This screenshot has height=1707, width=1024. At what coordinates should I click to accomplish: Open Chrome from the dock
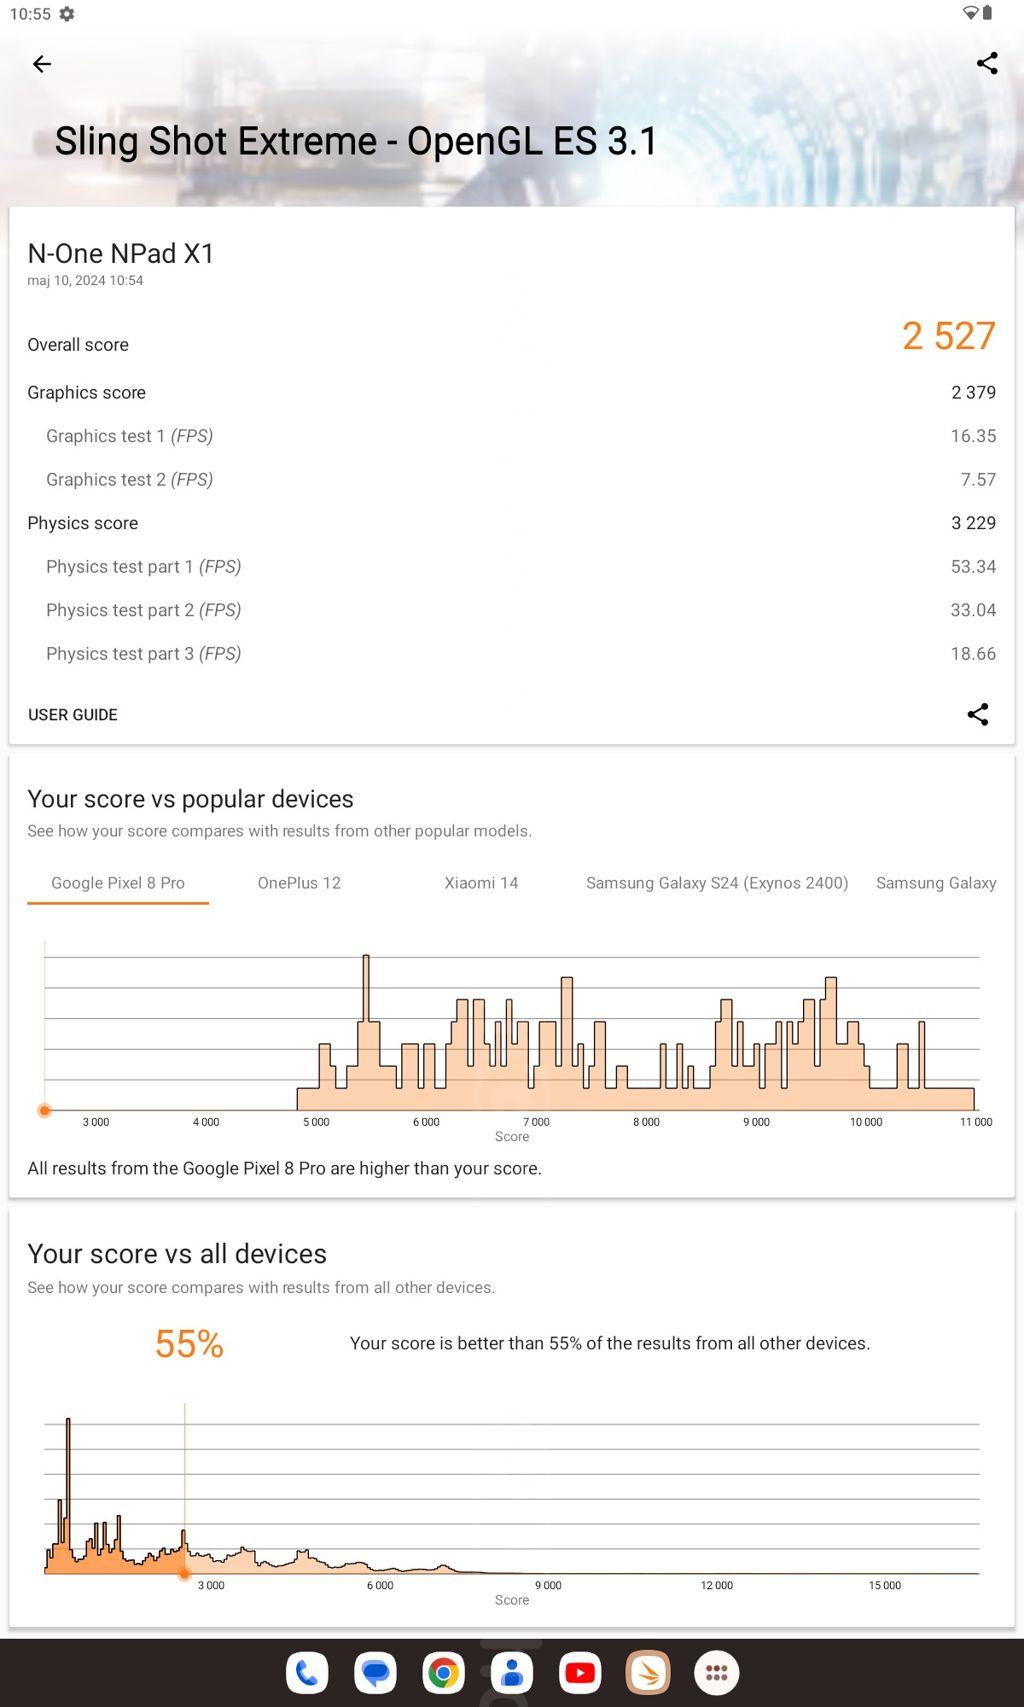(x=443, y=1672)
